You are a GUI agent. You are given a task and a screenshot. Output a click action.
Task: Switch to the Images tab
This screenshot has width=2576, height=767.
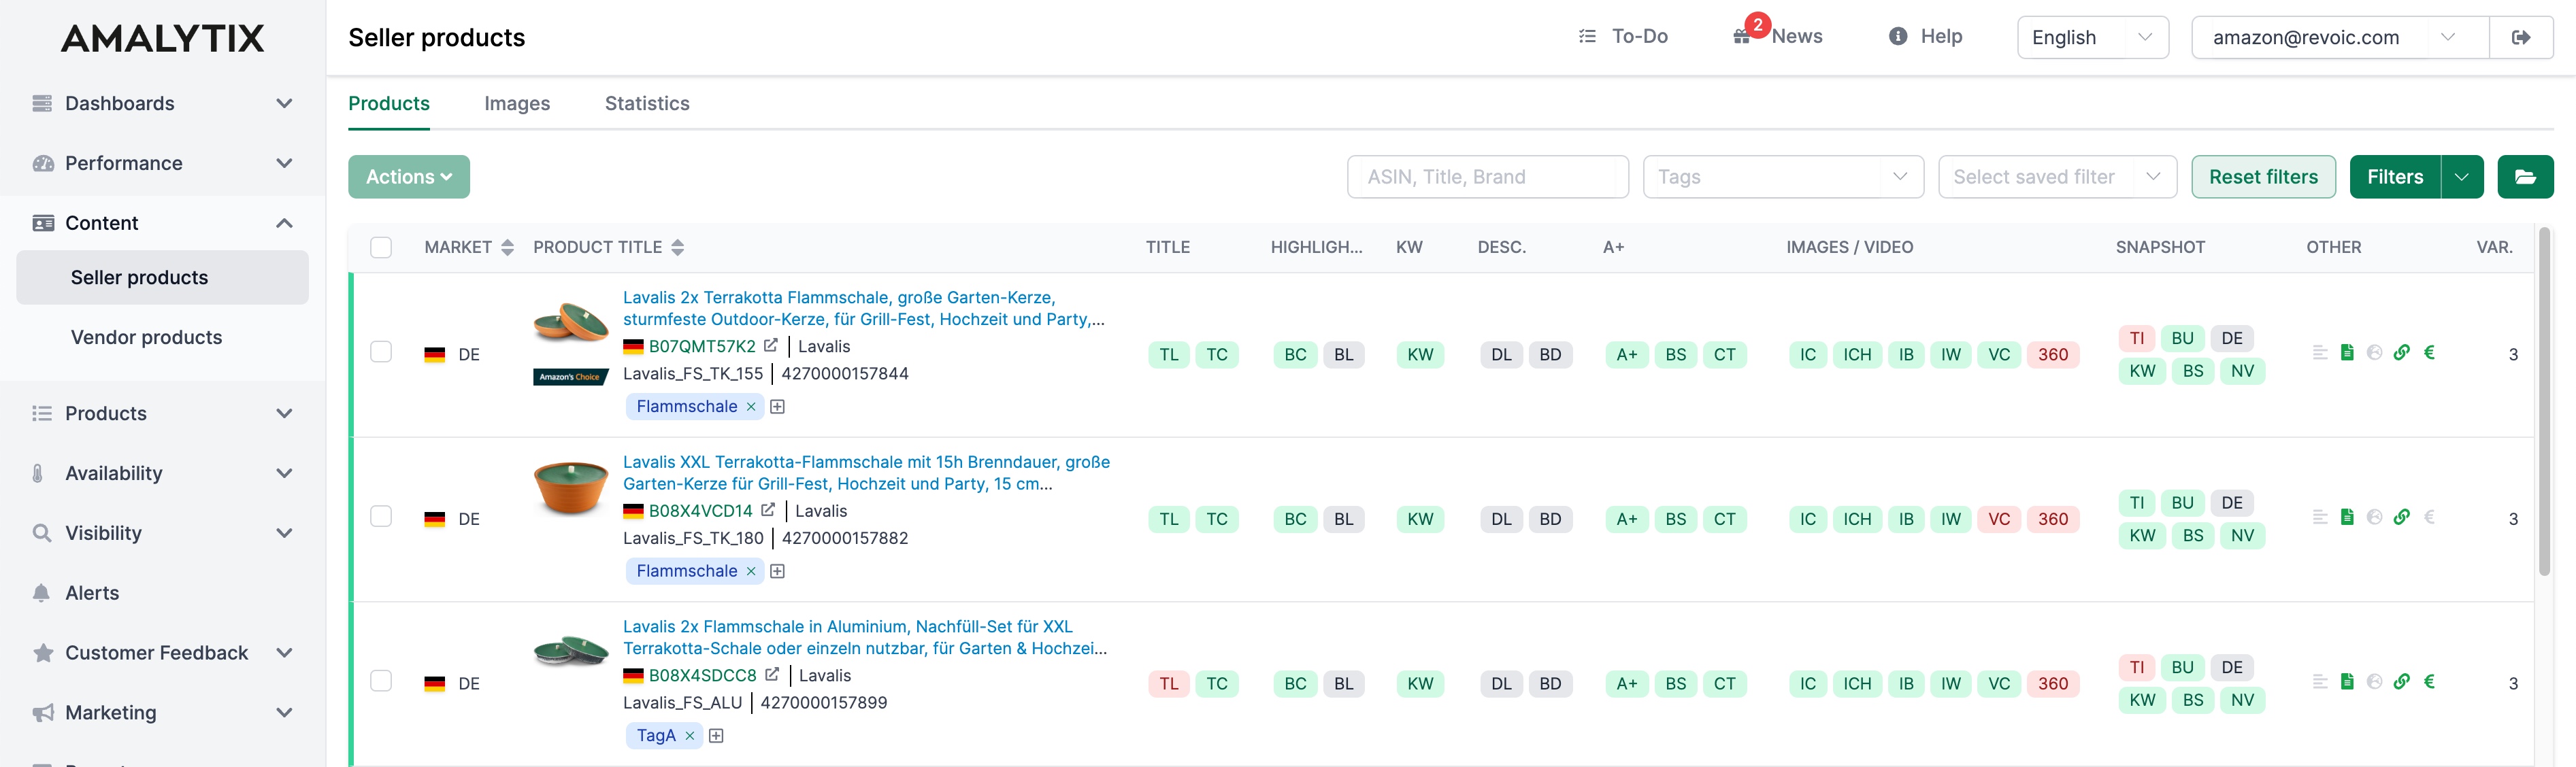tap(517, 103)
